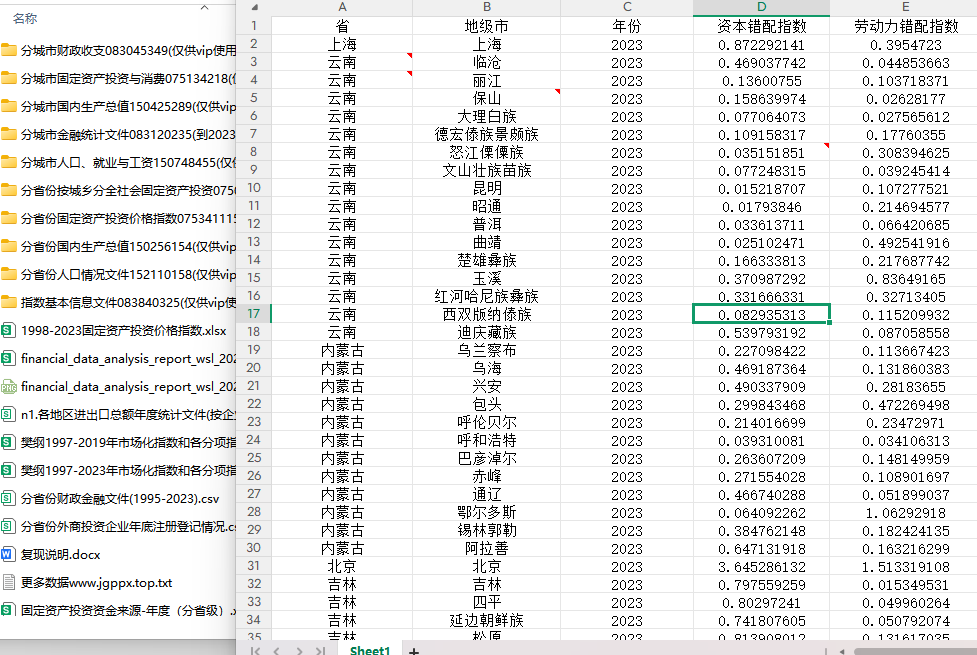
Task: Click header cell 年份
Action: [x=627, y=26]
